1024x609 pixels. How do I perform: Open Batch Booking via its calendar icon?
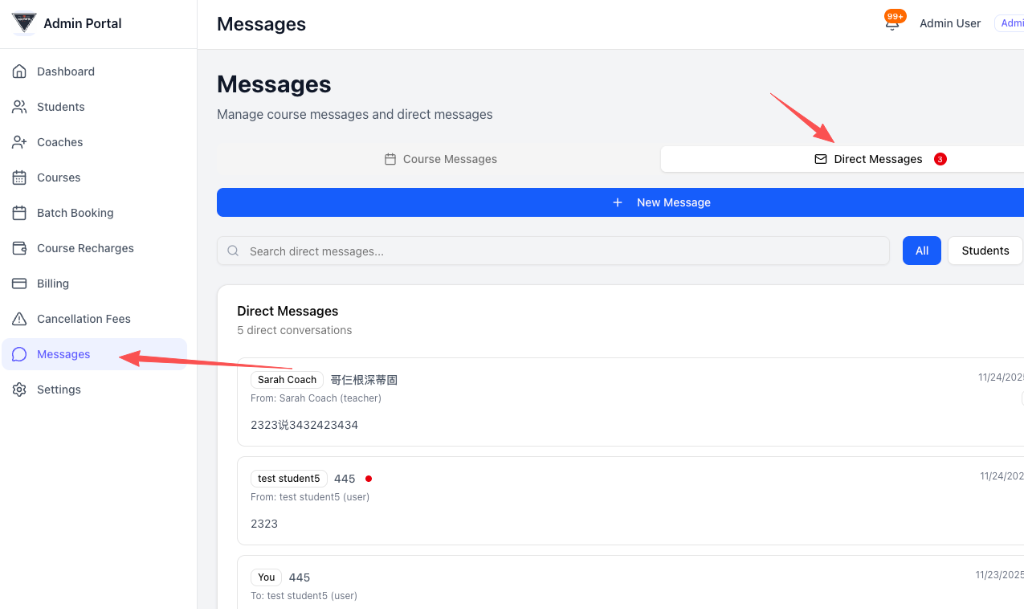click(x=21, y=212)
